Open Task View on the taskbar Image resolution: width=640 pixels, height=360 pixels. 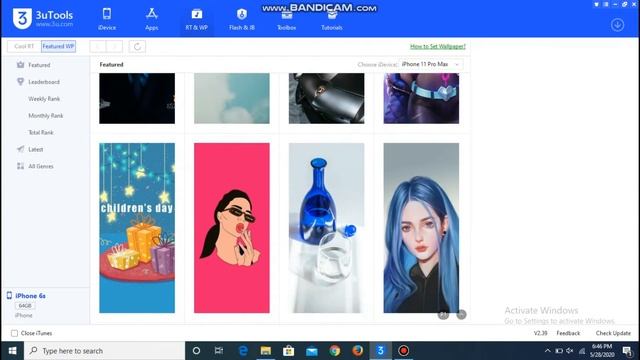click(x=219, y=351)
